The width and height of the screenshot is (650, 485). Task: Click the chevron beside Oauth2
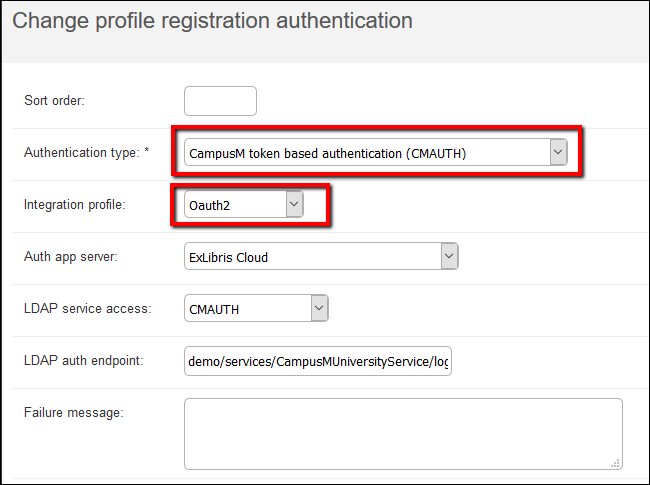pos(293,204)
